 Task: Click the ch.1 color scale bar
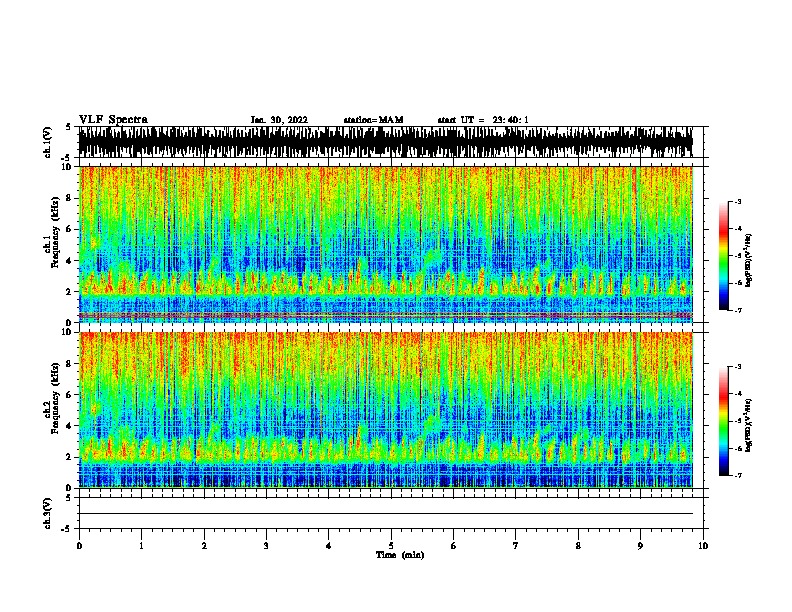tap(724, 256)
